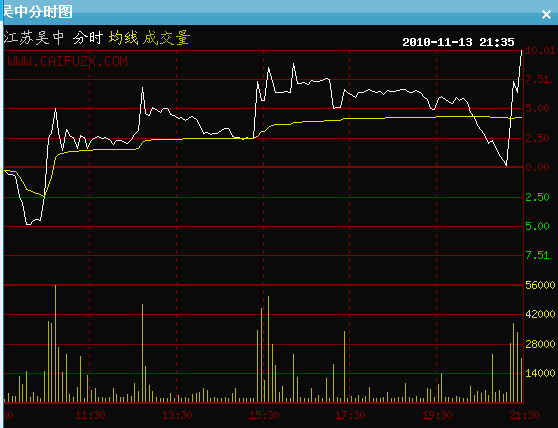This screenshot has width=558, height=428.
Task: Click the 11:30 time axis marker
Action: pyautogui.click(x=90, y=415)
